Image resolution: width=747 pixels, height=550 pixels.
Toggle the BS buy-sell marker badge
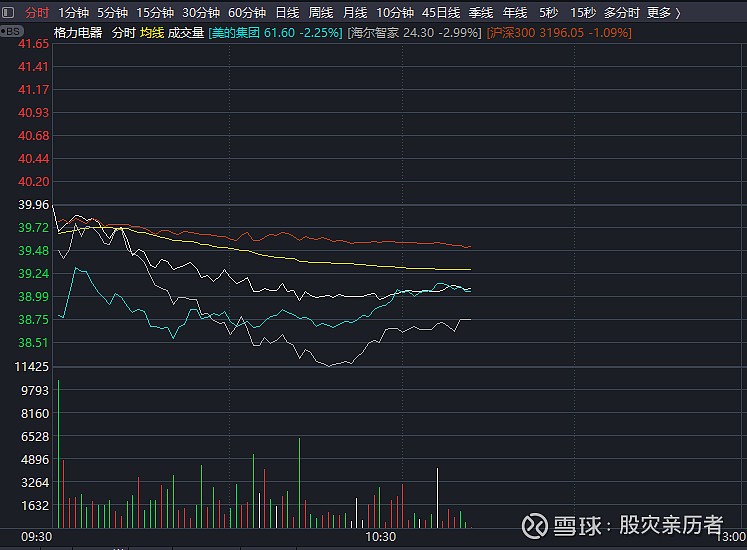(x=11, y=32)
